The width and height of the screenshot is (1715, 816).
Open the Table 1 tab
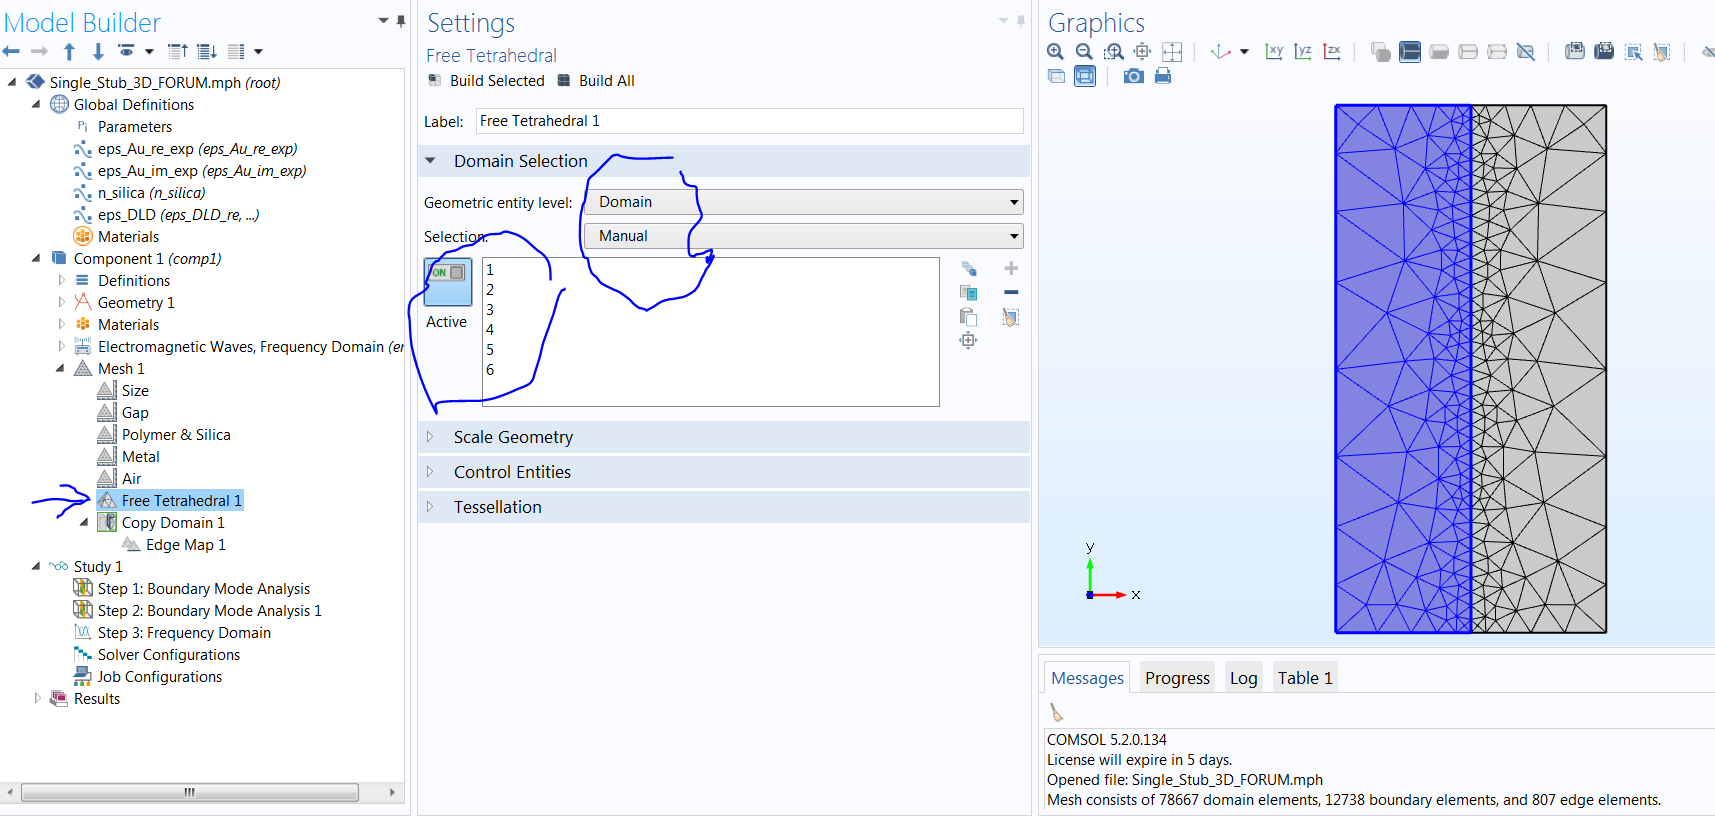click(1304, 678)
